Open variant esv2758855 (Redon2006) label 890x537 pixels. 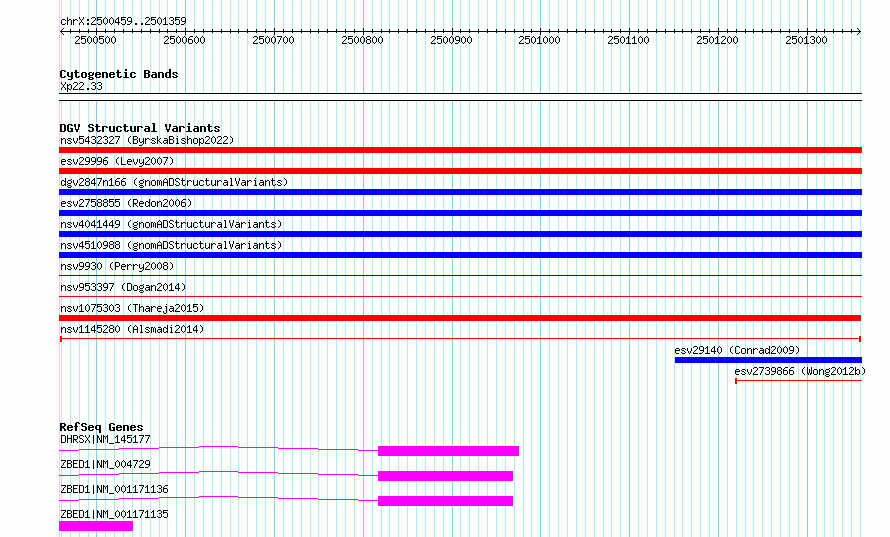click(x=126, y=203)
